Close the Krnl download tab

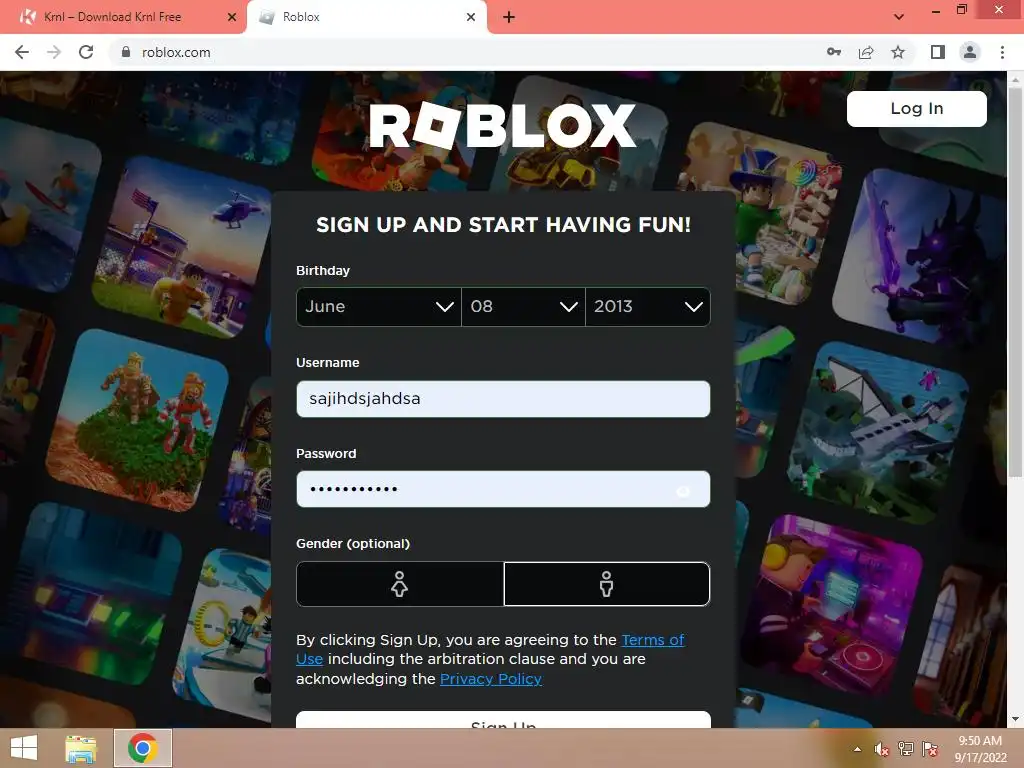(232, 17)
